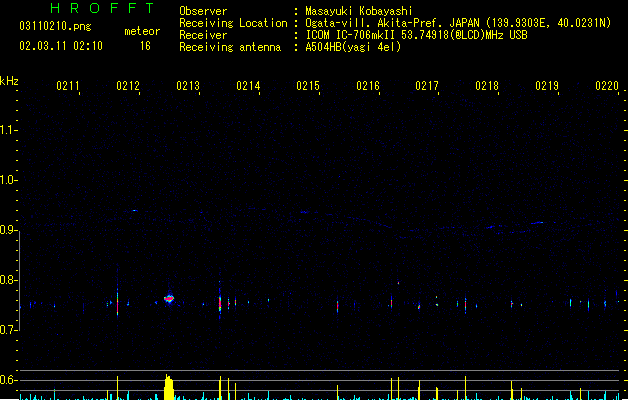The image size is (629, 400).
Task: Click the 1.0 kHz axis label
Action: point(8,180)
